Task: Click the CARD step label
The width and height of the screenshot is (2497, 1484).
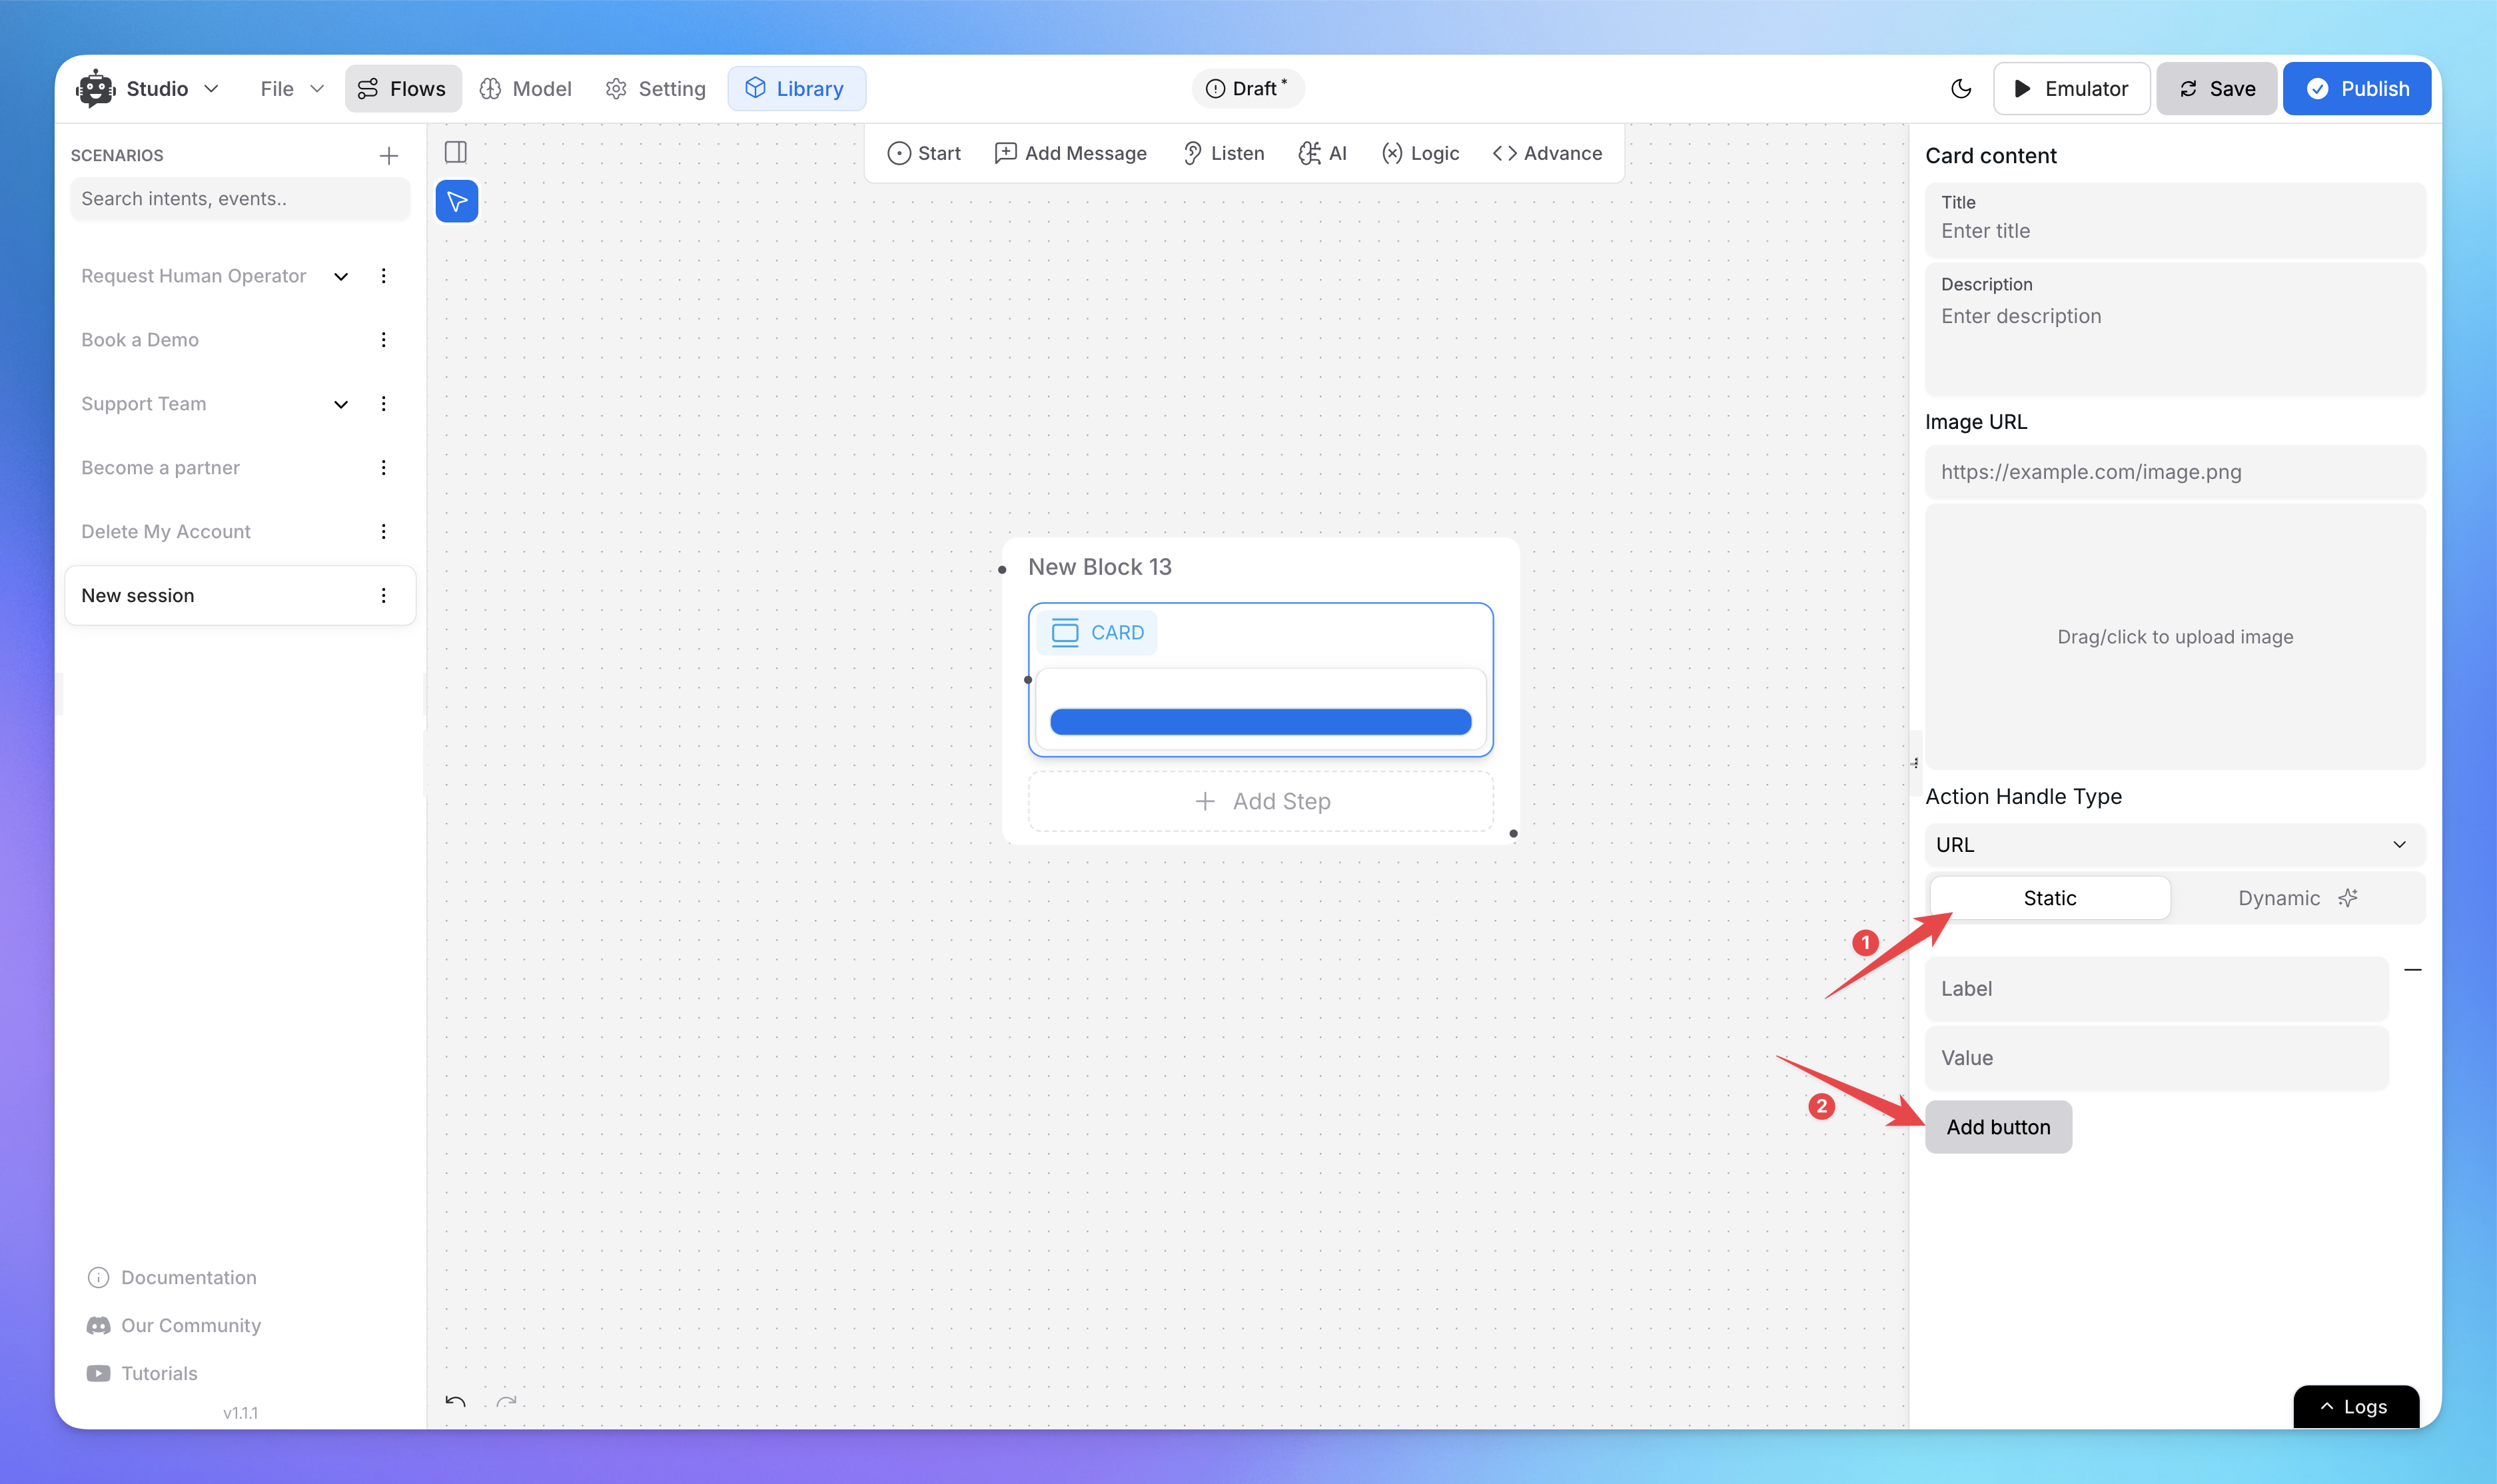Action: tap(1097, 633)
